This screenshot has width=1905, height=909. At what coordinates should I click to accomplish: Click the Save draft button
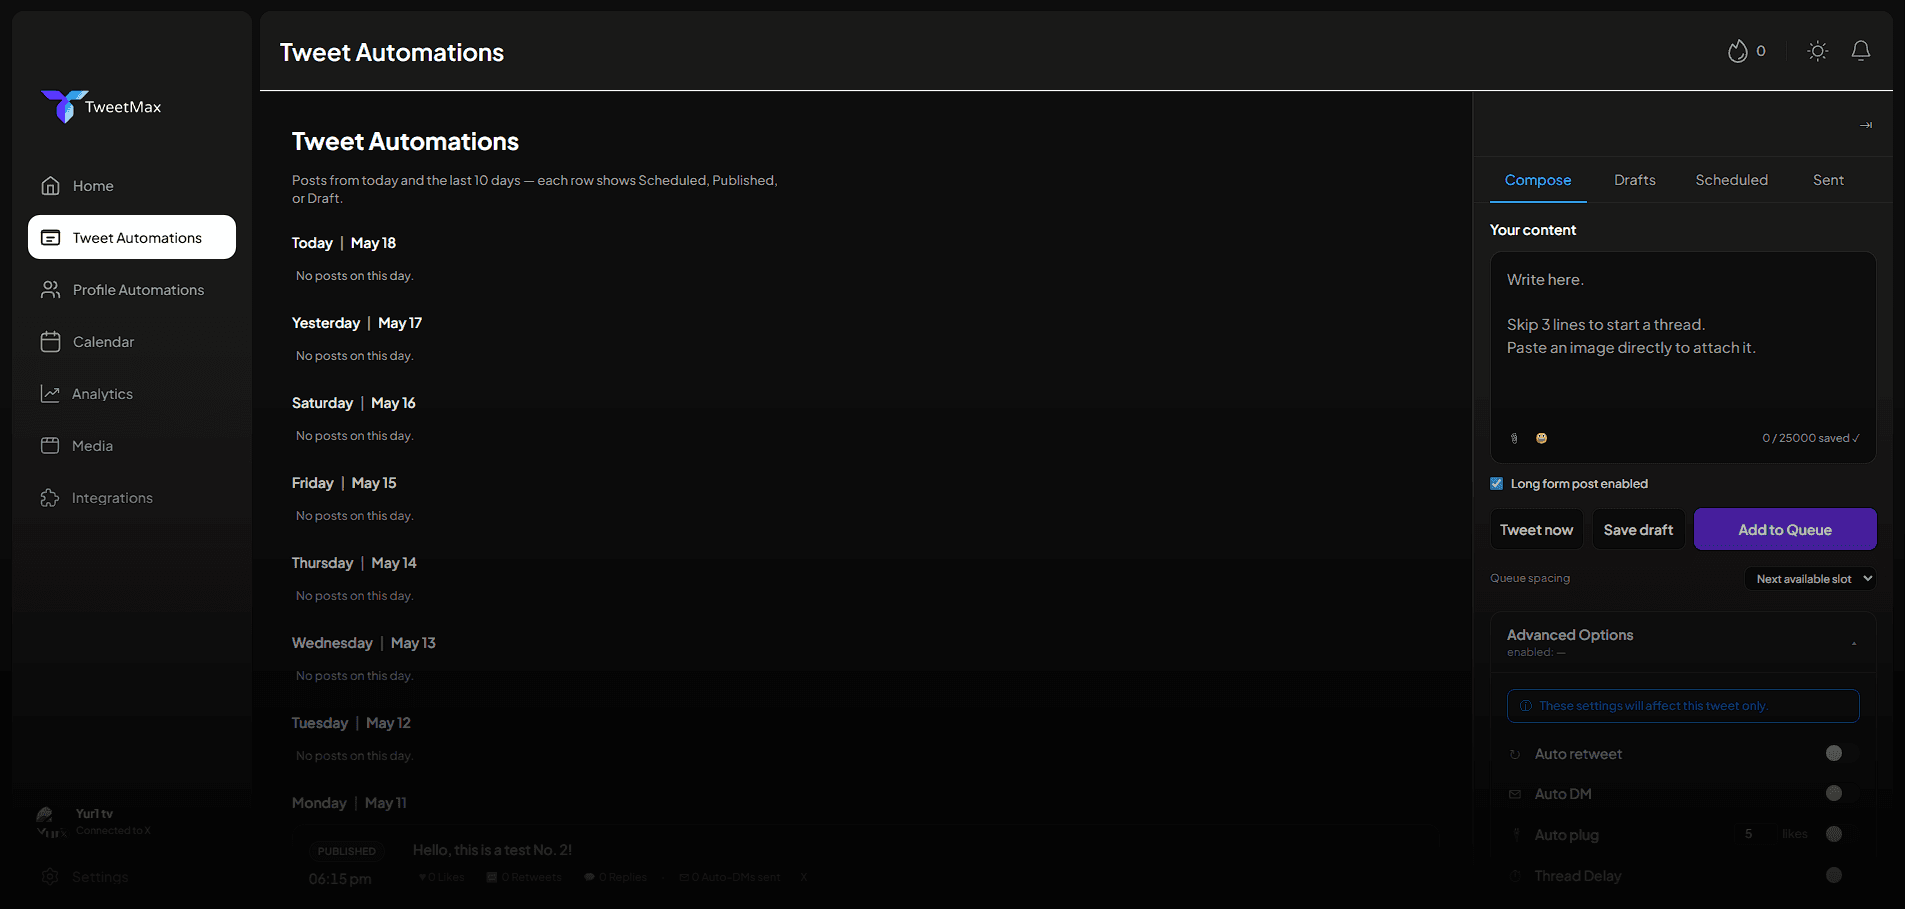1638,530
